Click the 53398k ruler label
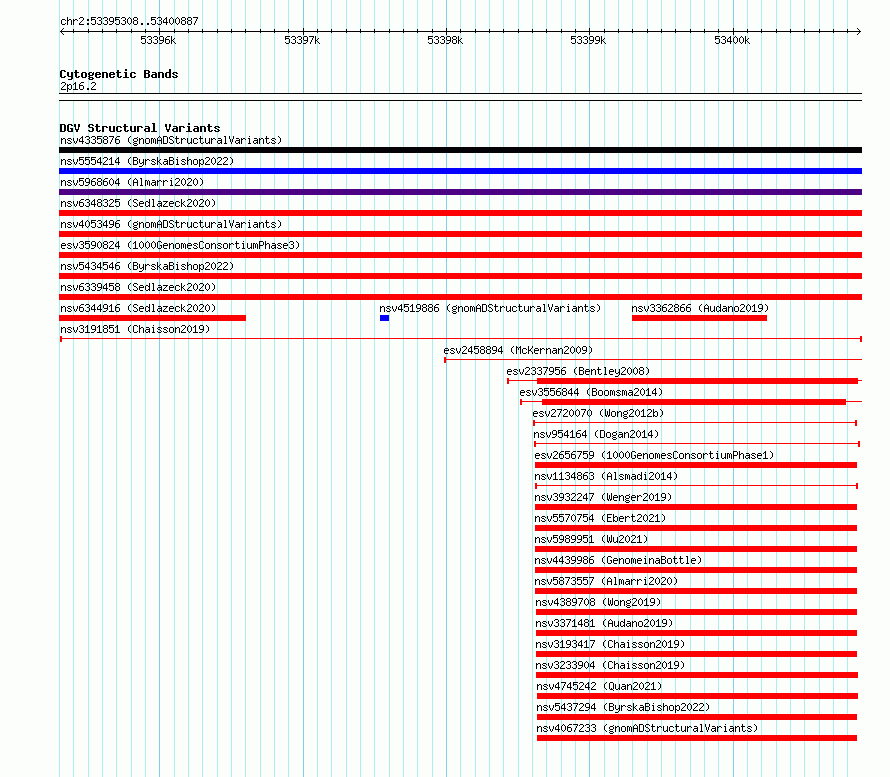 tap(445, 40)
